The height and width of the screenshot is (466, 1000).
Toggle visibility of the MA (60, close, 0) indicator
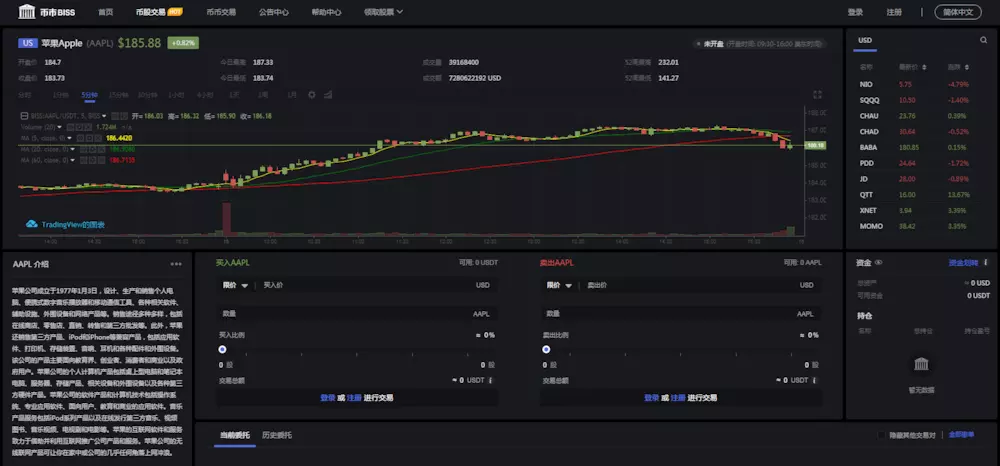pos(84,160)
